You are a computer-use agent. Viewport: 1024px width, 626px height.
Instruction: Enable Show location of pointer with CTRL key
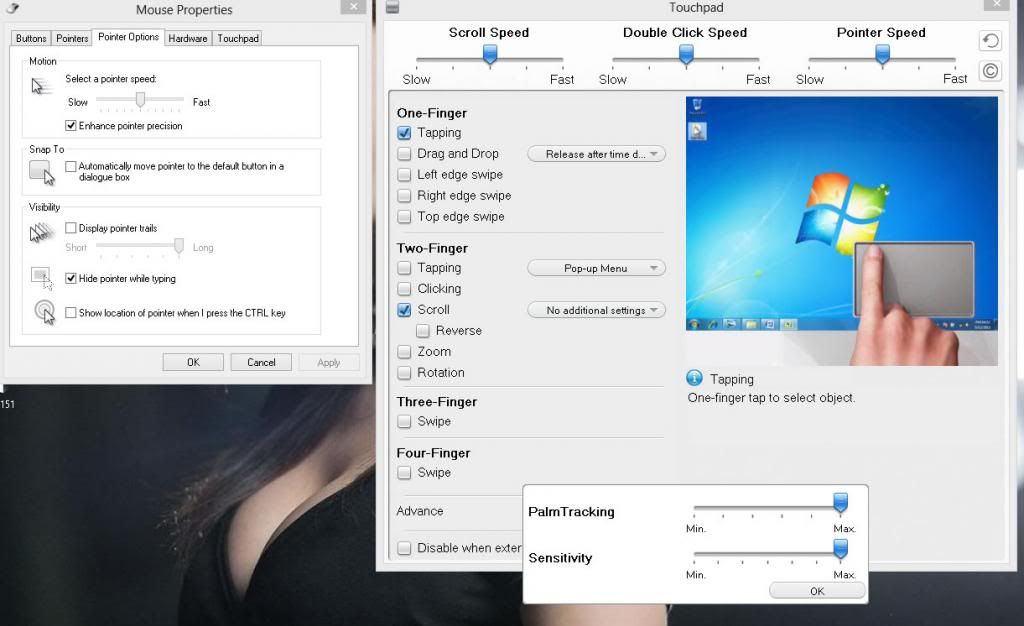[71, 313]
